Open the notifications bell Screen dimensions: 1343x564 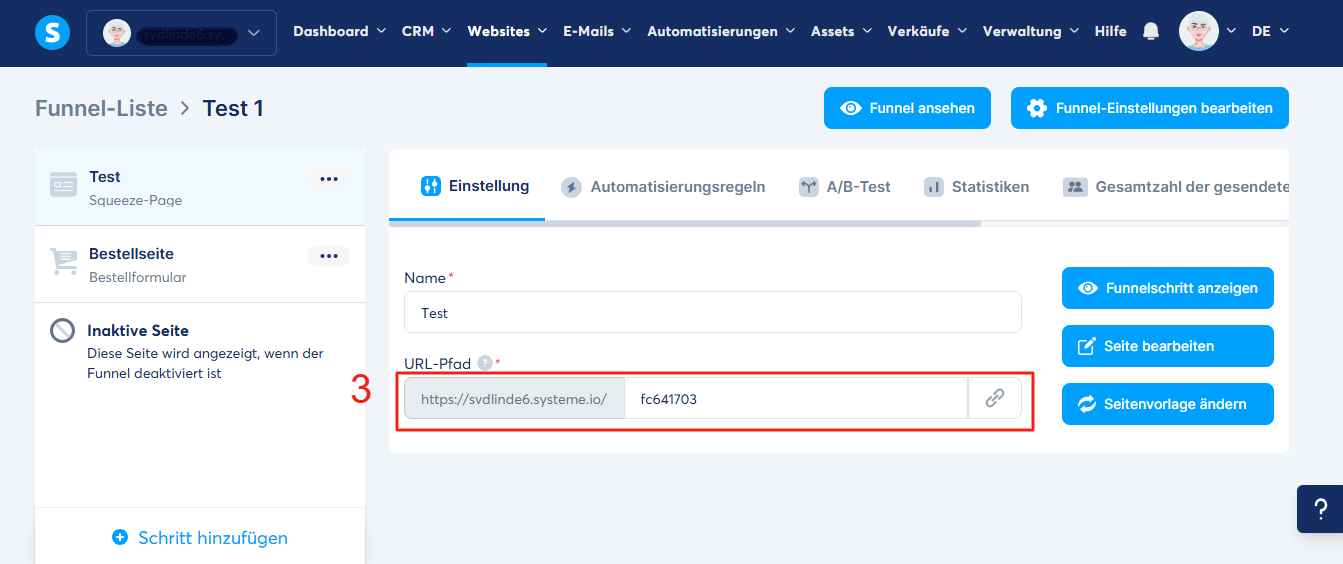pos(1151,31)
